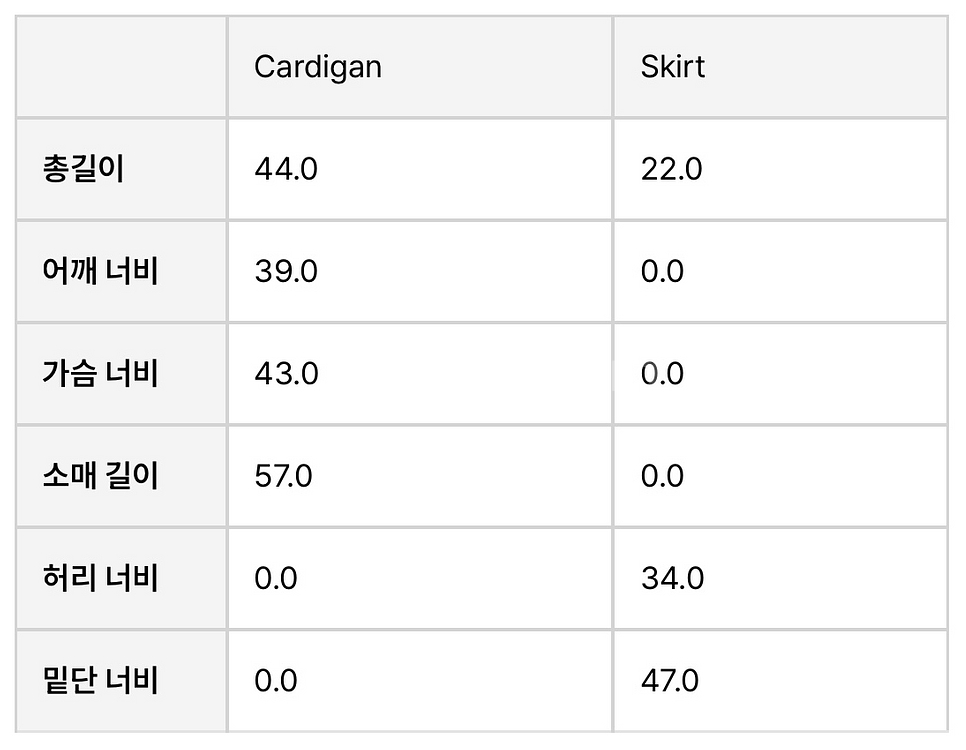Select the 어깨 너비 row label
The height and width of the screenshot is (750, 966).
click(x=100, y=271)
